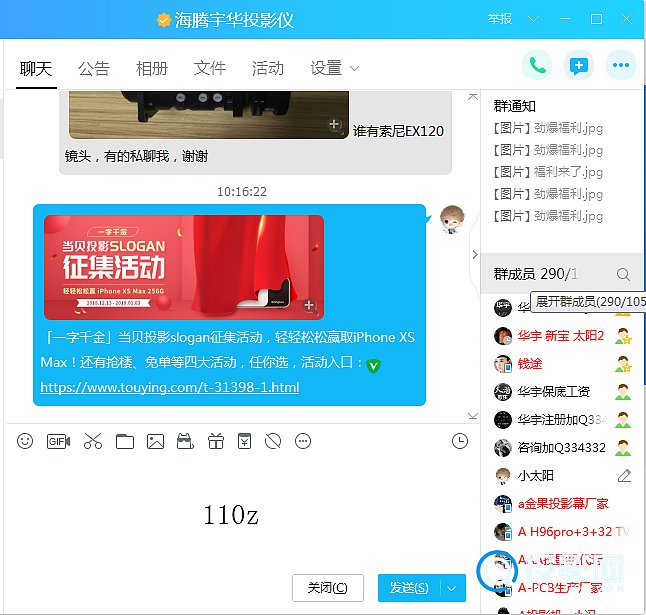Open the title bar dropdown arrow next to 举报
This screenshot has width=646, height=615.
point(534,19)
